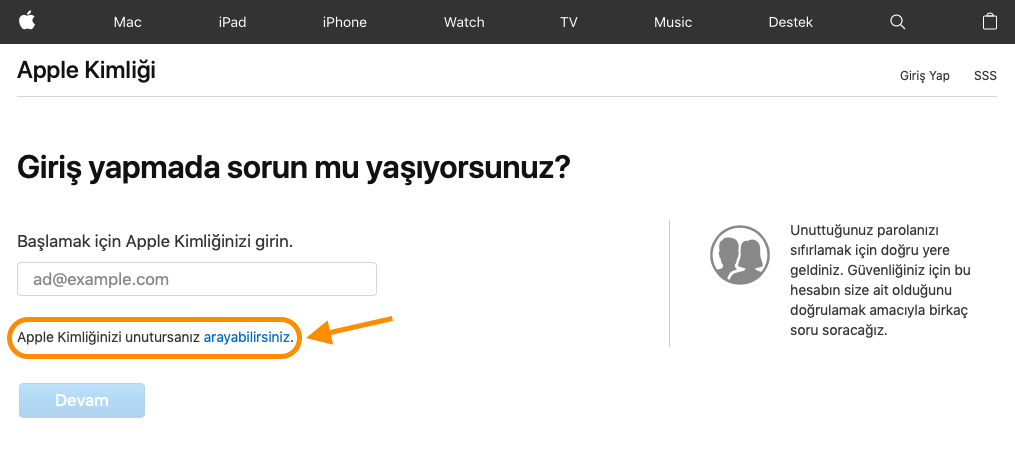Click the two-person silhouette icon

[738, 254]
